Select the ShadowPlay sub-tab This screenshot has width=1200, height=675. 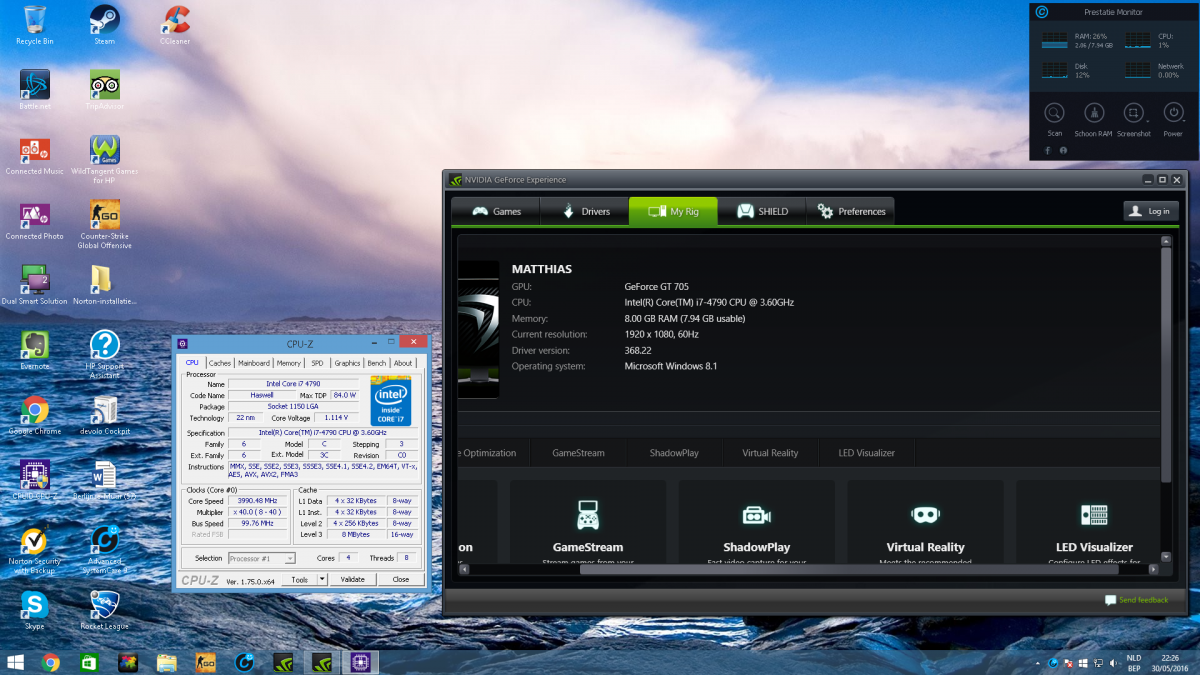click(674, 453)
